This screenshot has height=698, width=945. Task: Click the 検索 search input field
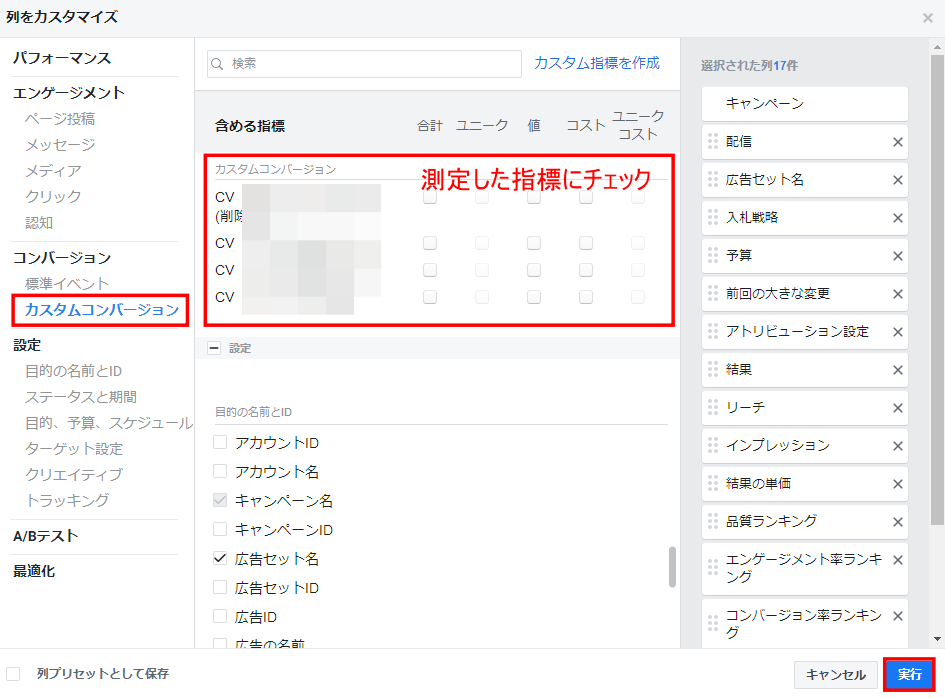(x=372, y=64)
